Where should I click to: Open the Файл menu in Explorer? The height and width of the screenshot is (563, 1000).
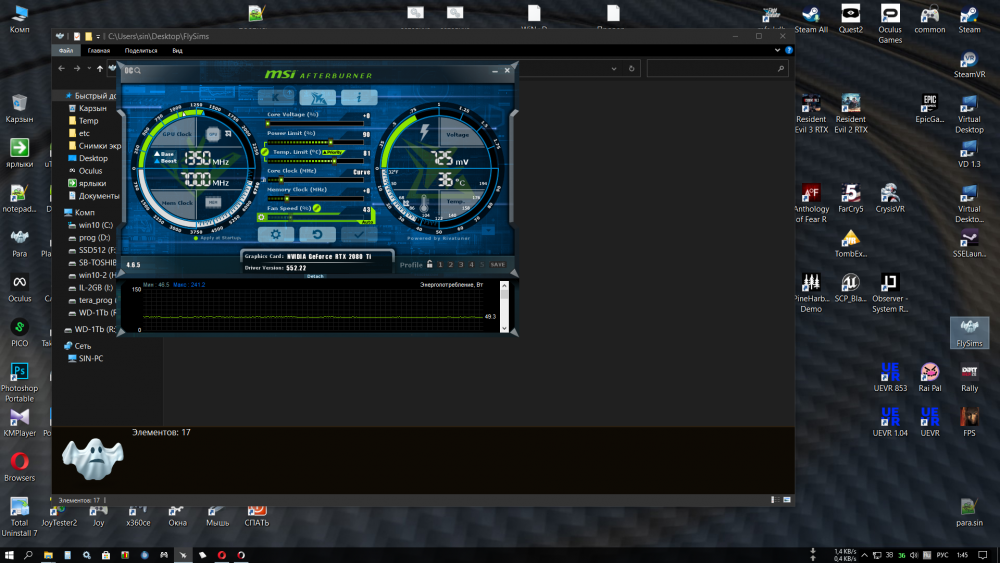[x=66, y=50]
